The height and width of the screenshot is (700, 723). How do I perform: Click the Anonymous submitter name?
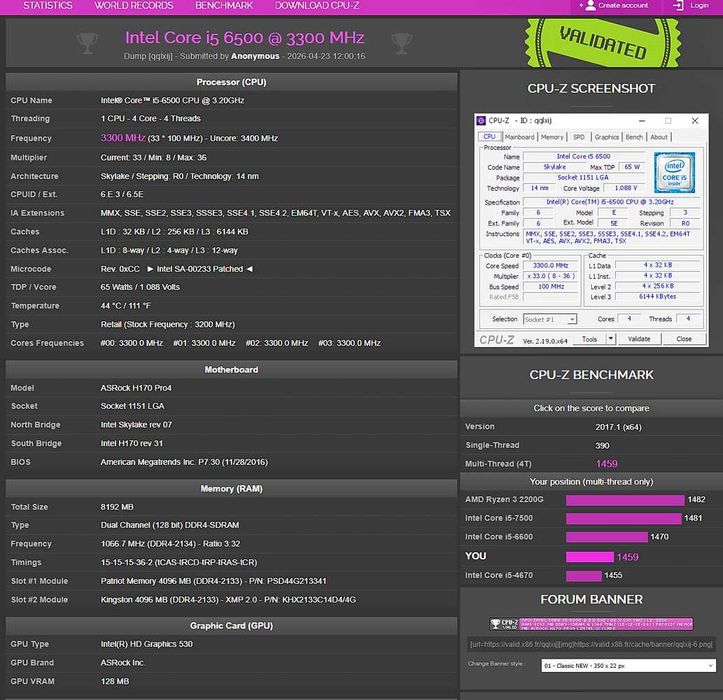255,56
